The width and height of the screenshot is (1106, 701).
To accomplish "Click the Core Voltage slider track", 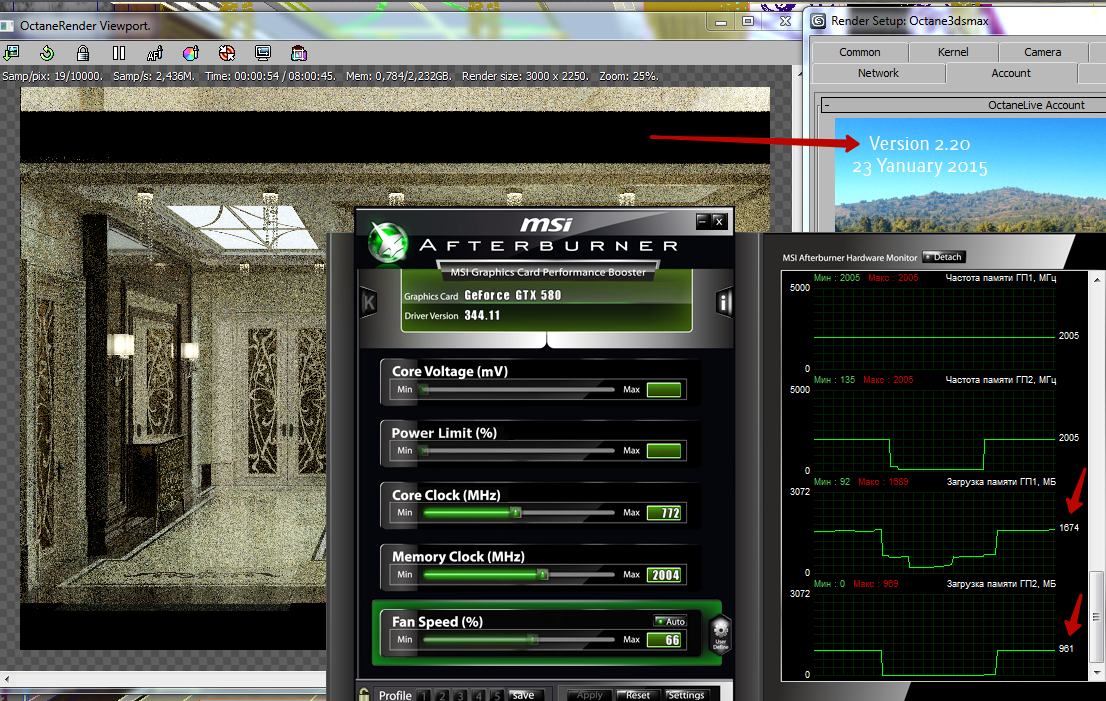I will [x=518, y=389].
